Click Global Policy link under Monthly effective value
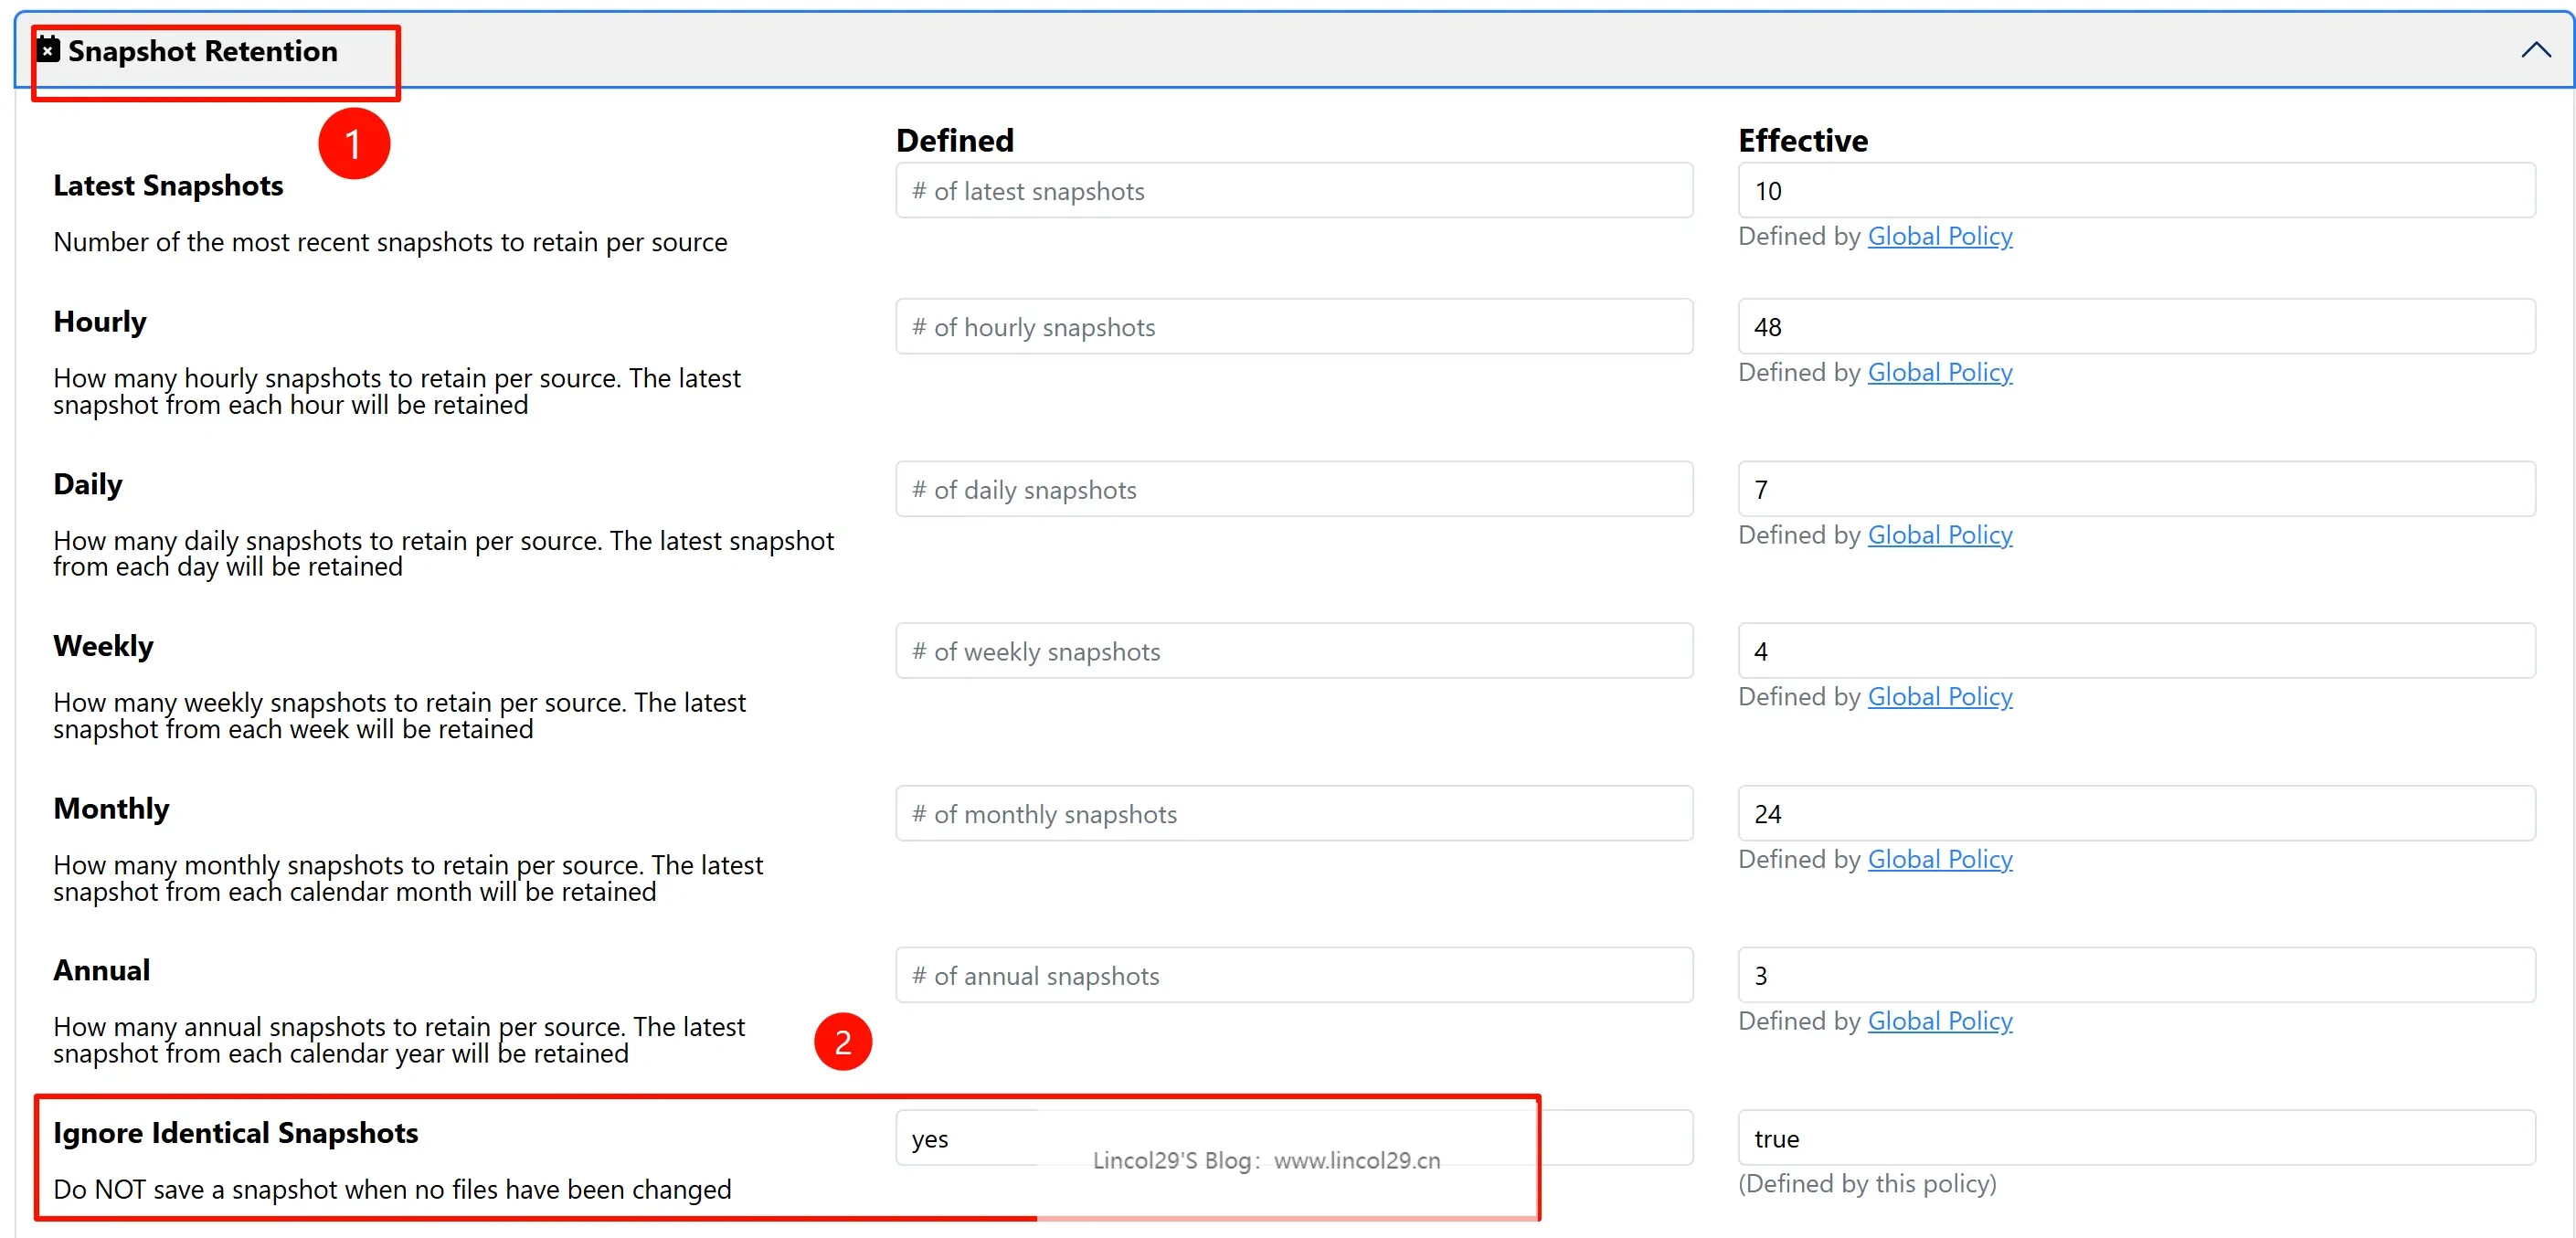This screenshot has width=2576, height=1238. pyautogui.click(x=1939, y=859)
